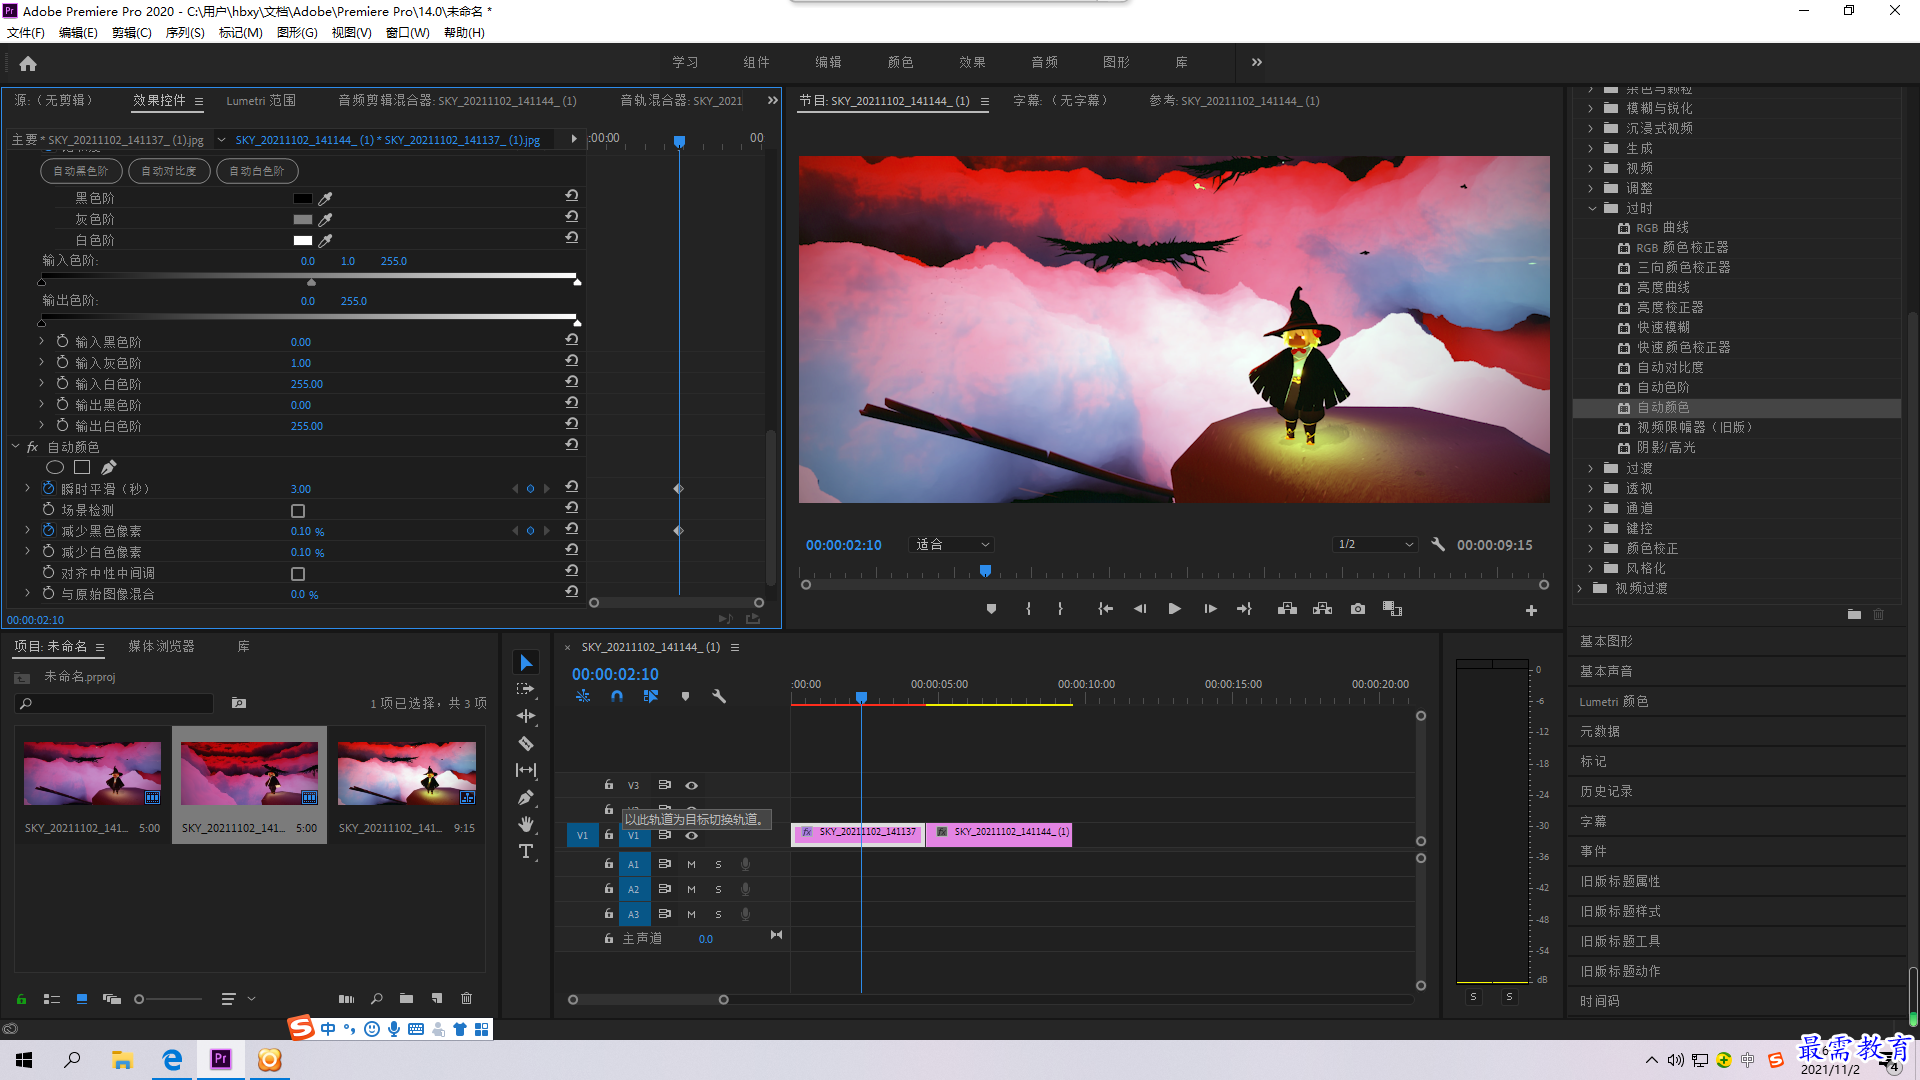Open the Sequence menu
Screen dimensions: 1920x1080
click(185, 33)
